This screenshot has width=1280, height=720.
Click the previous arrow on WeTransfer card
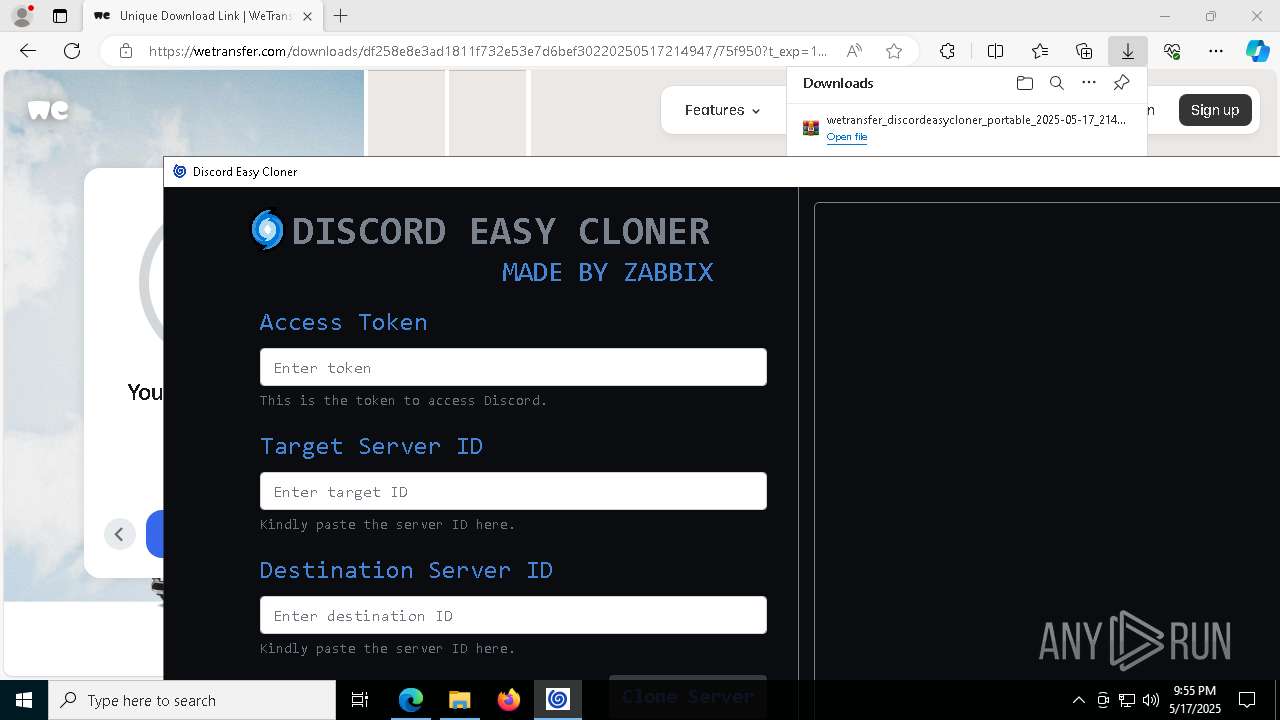[119, 534]
